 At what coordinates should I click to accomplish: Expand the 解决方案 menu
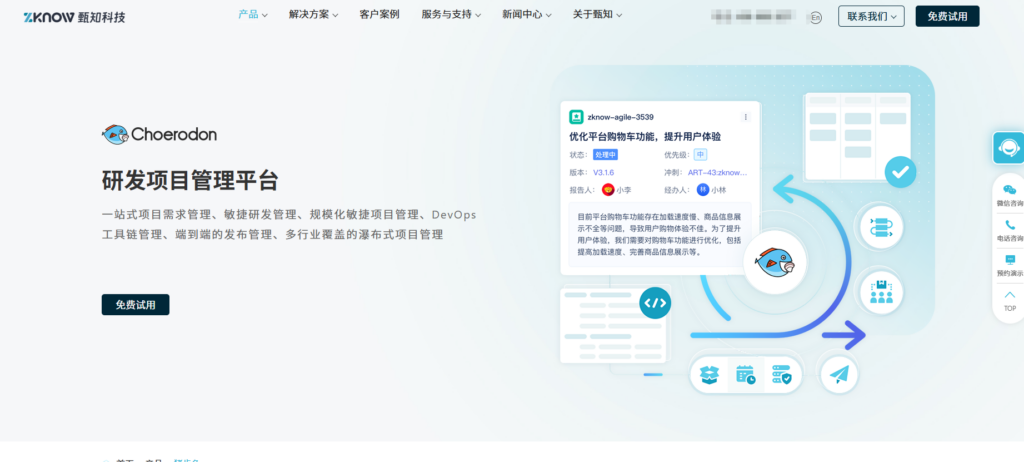[313, 14]
